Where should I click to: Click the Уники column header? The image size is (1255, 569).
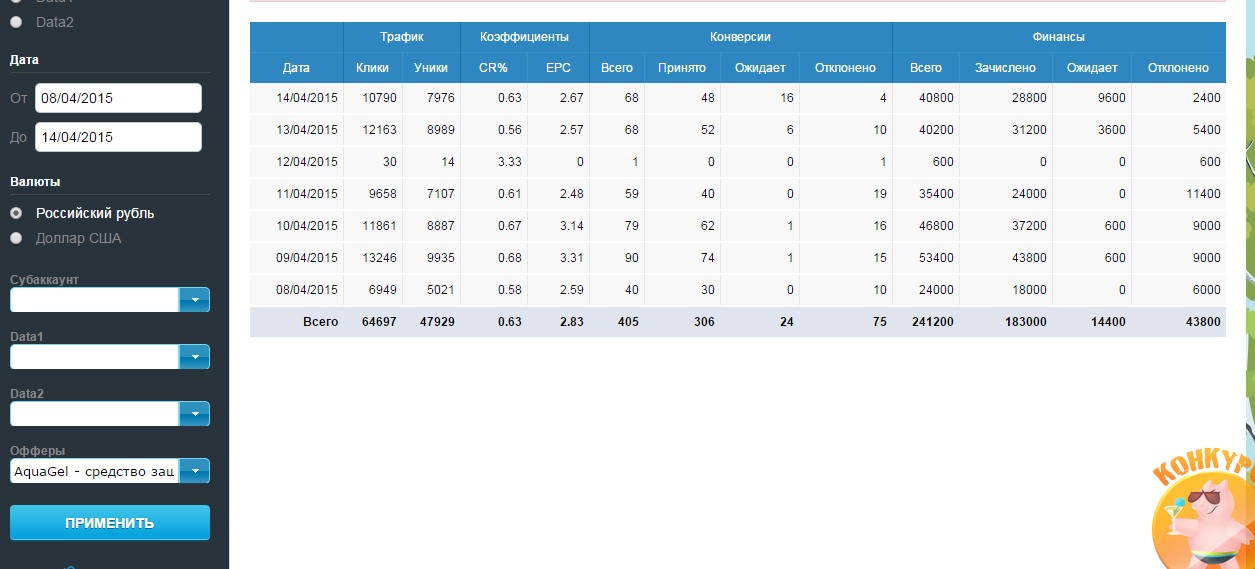pos(431,68)
